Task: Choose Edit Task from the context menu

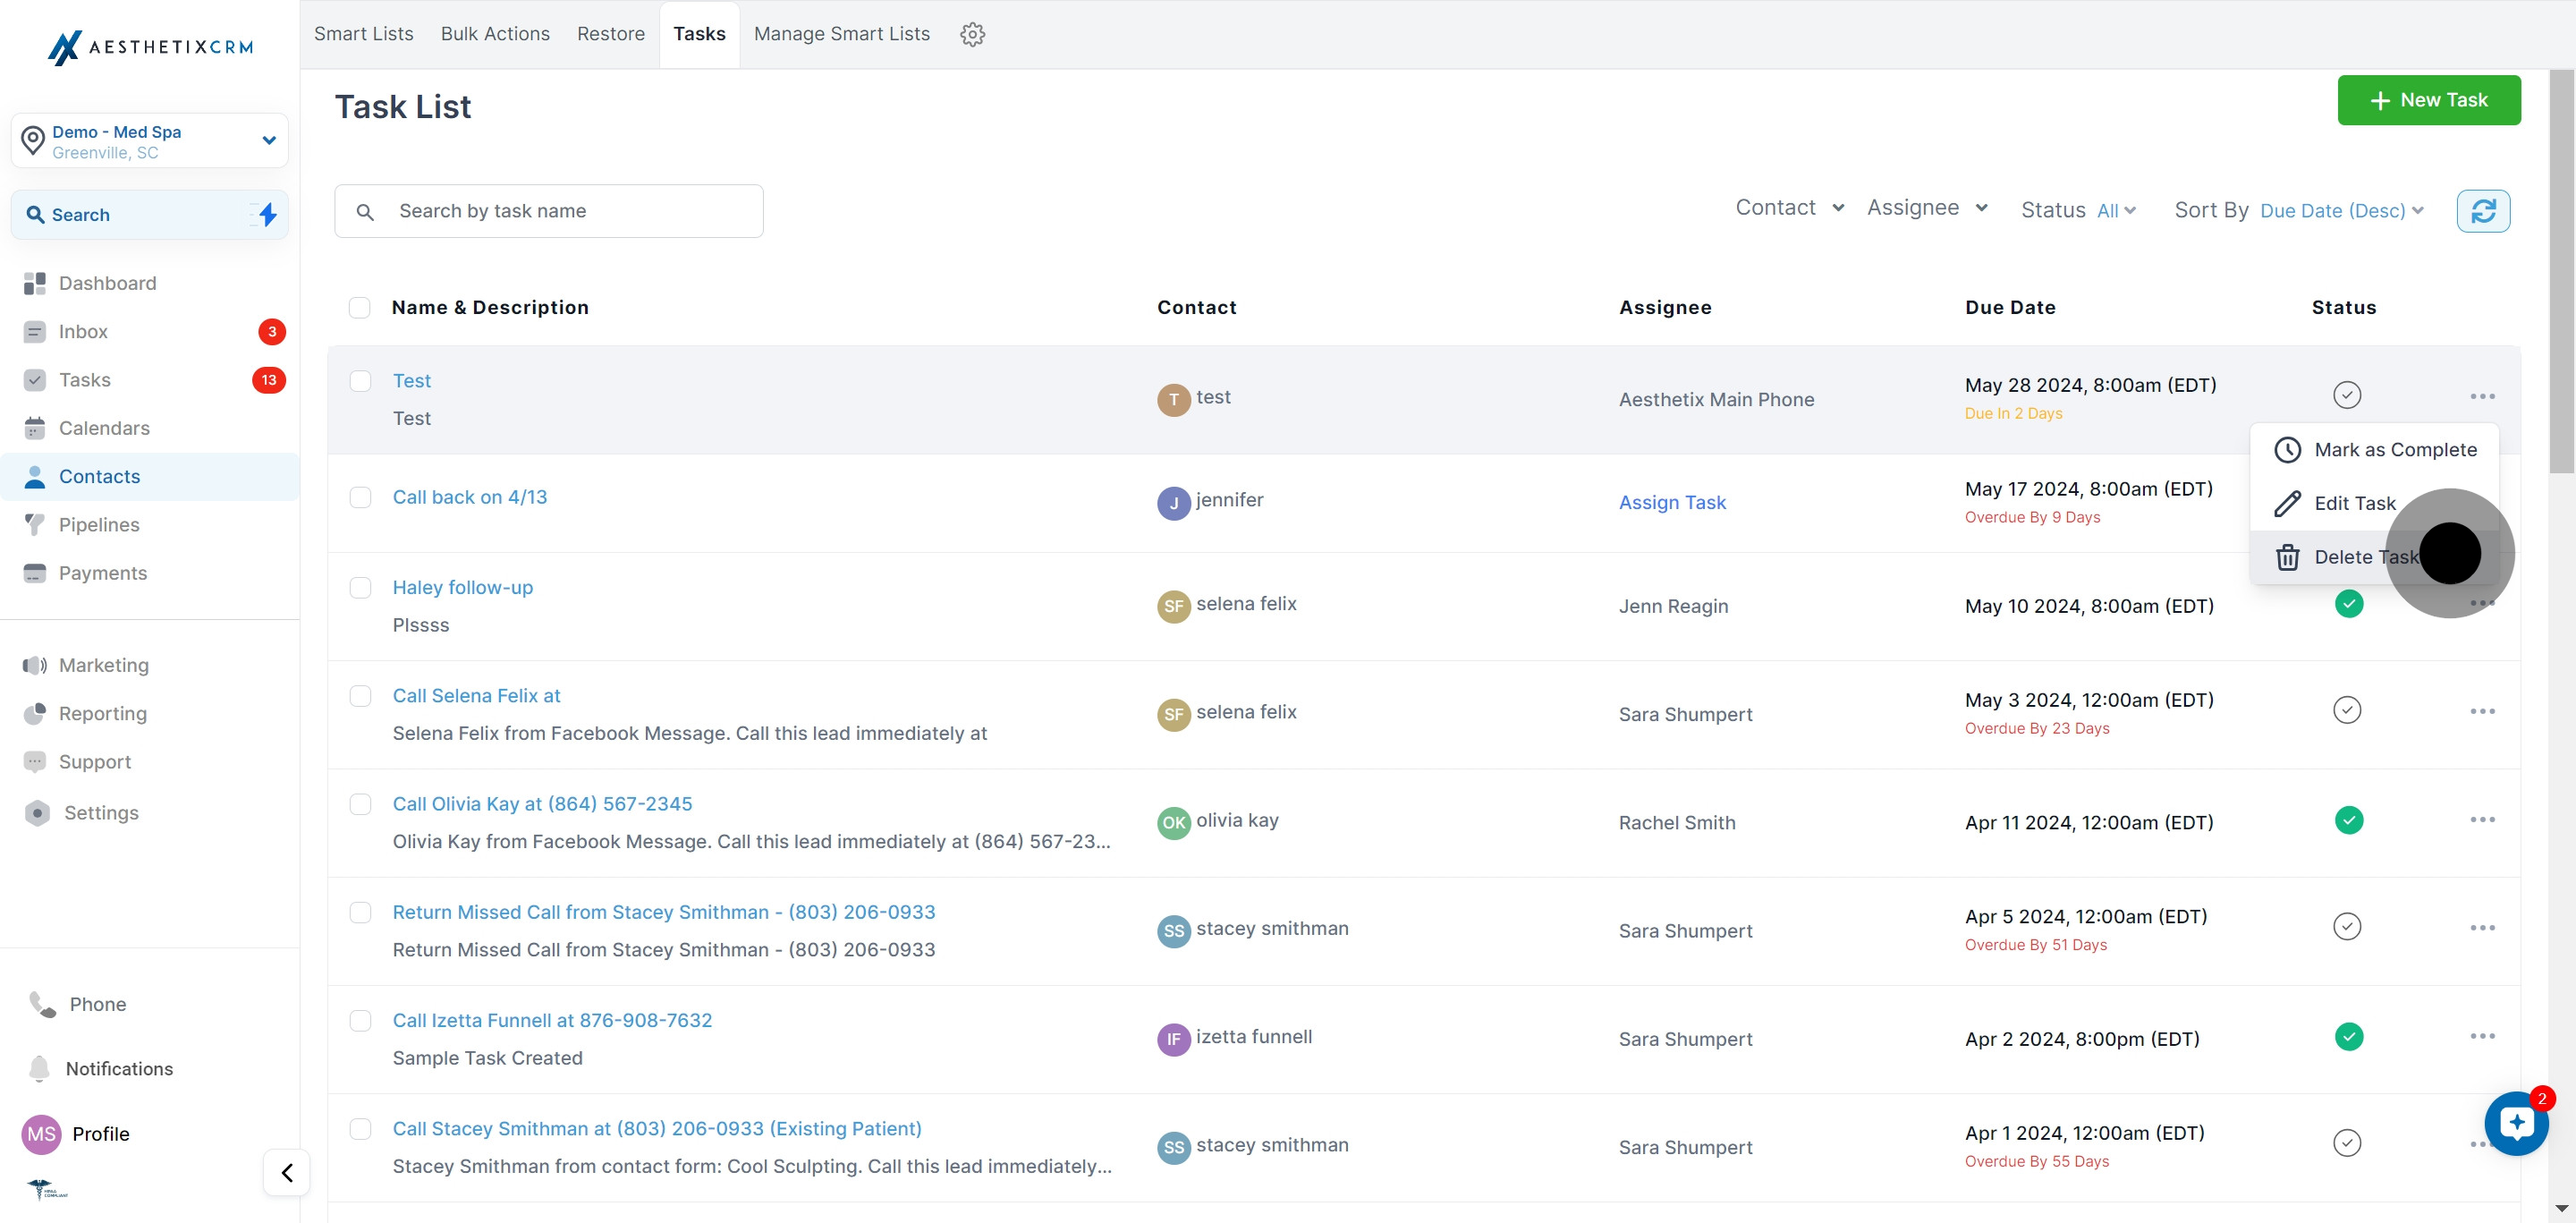Action: (2353, 503)
